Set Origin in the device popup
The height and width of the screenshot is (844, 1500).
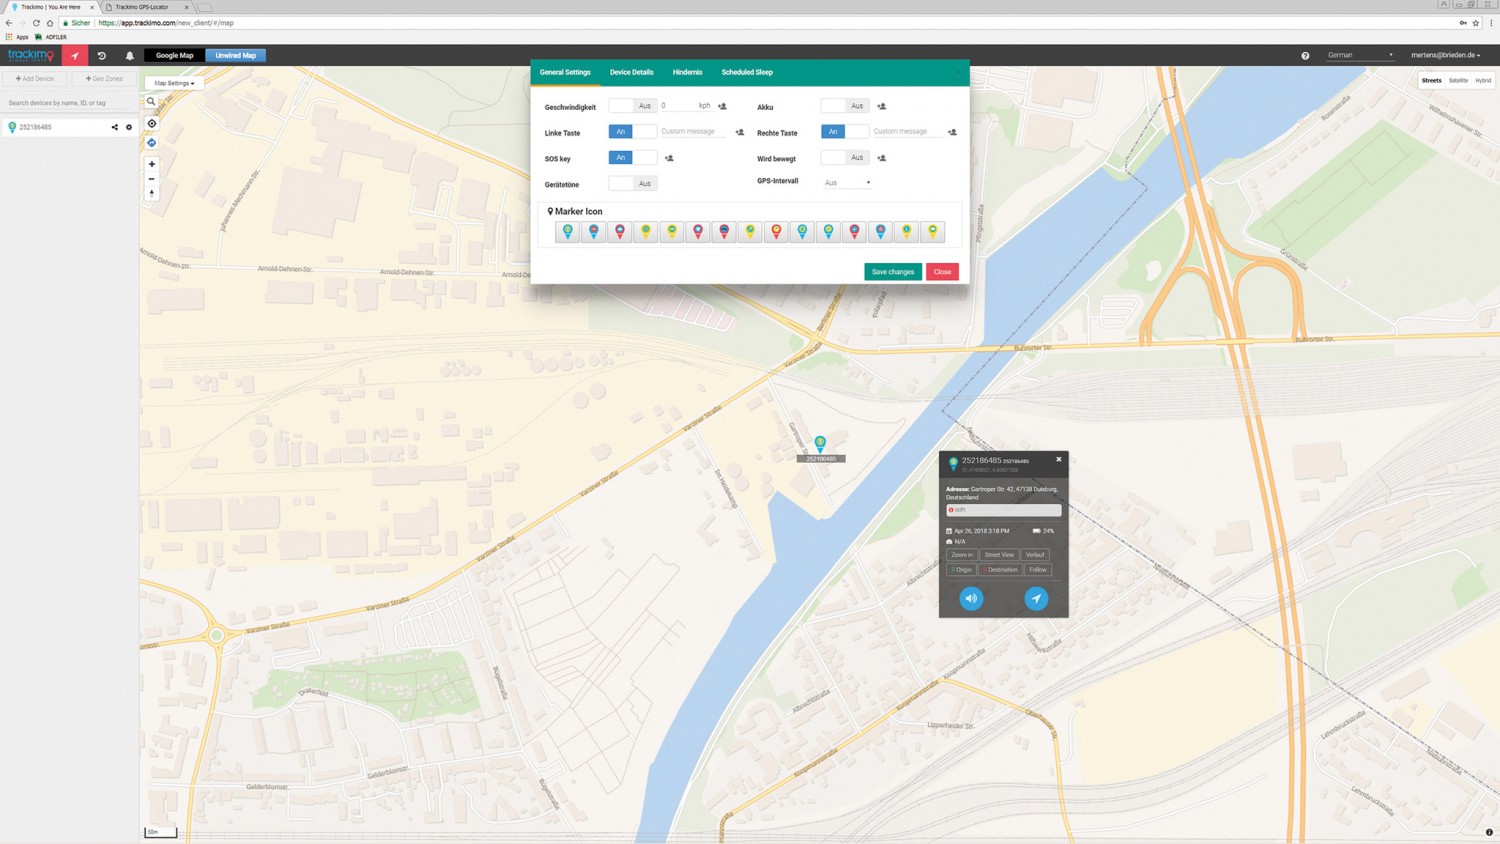pos(961,570)
